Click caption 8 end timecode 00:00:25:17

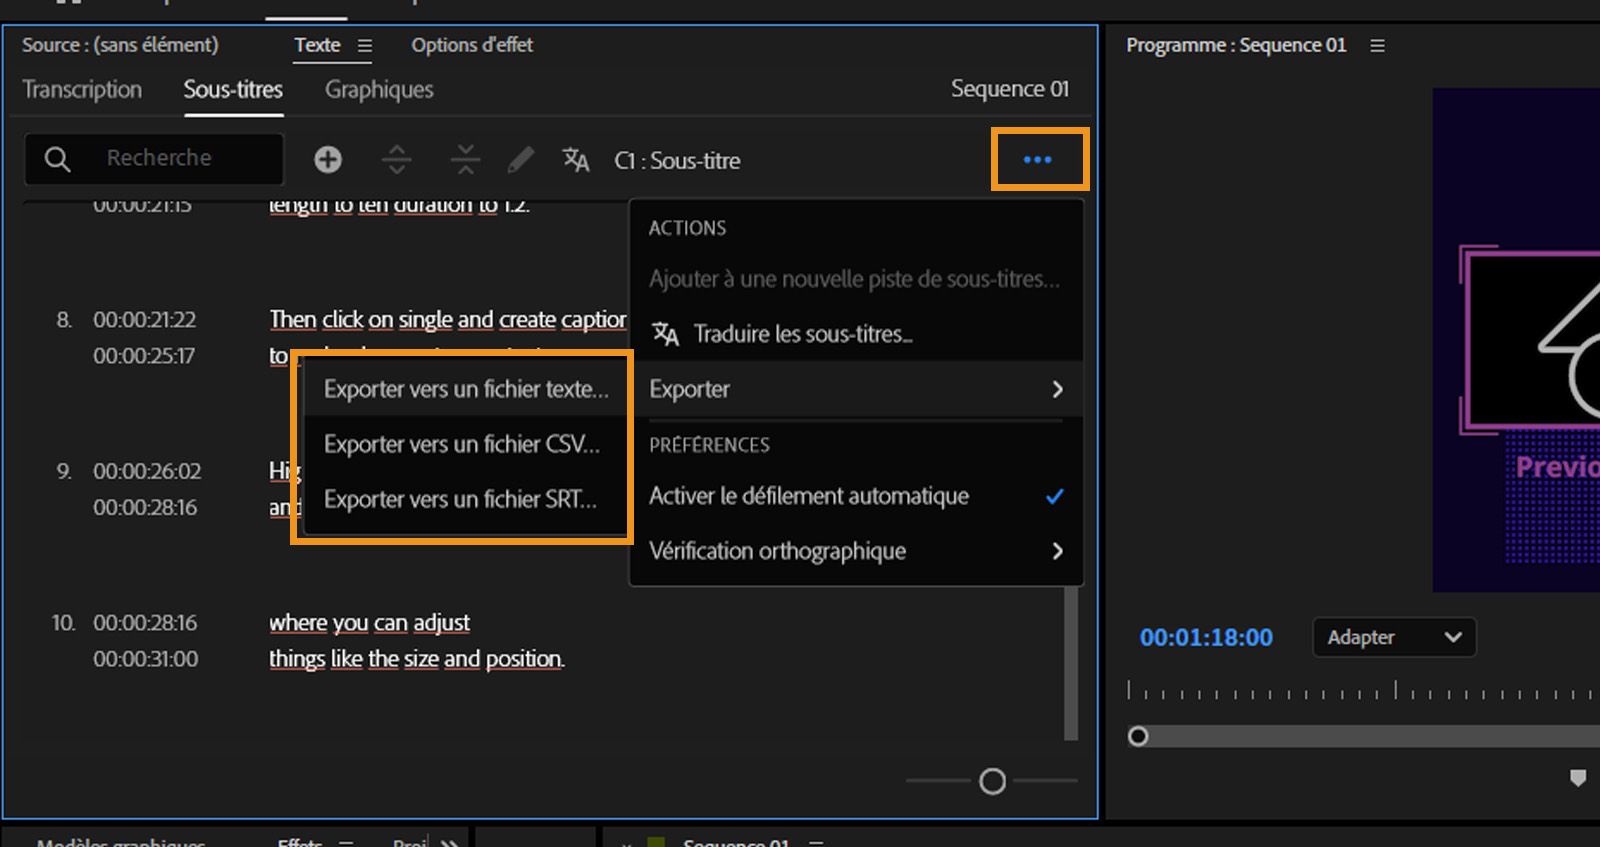pyautogui.click(x=144, y=356)
